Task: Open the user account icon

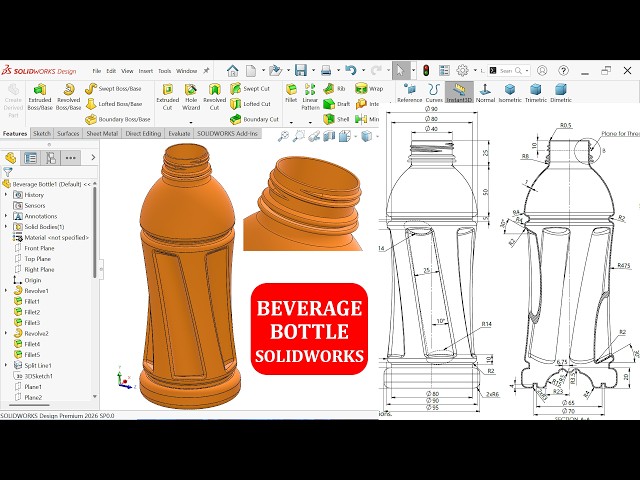Action: 542,71
